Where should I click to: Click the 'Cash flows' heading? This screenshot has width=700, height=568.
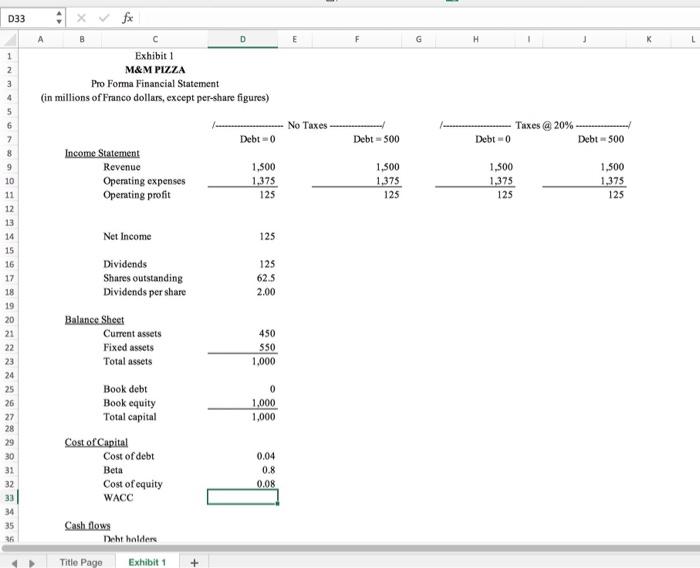[88, 526]
